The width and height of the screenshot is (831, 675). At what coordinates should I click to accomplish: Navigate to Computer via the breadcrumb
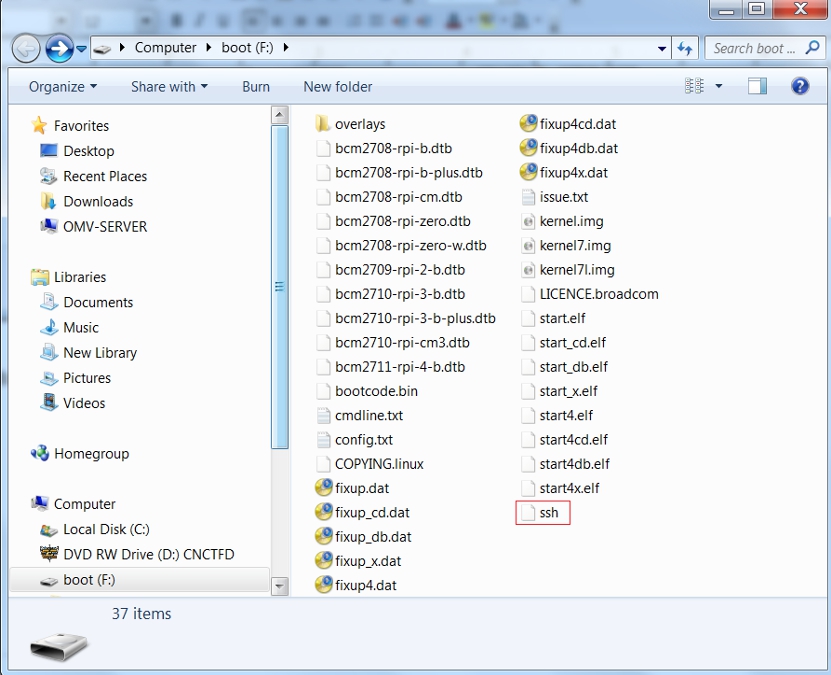[x=166, y=47]
